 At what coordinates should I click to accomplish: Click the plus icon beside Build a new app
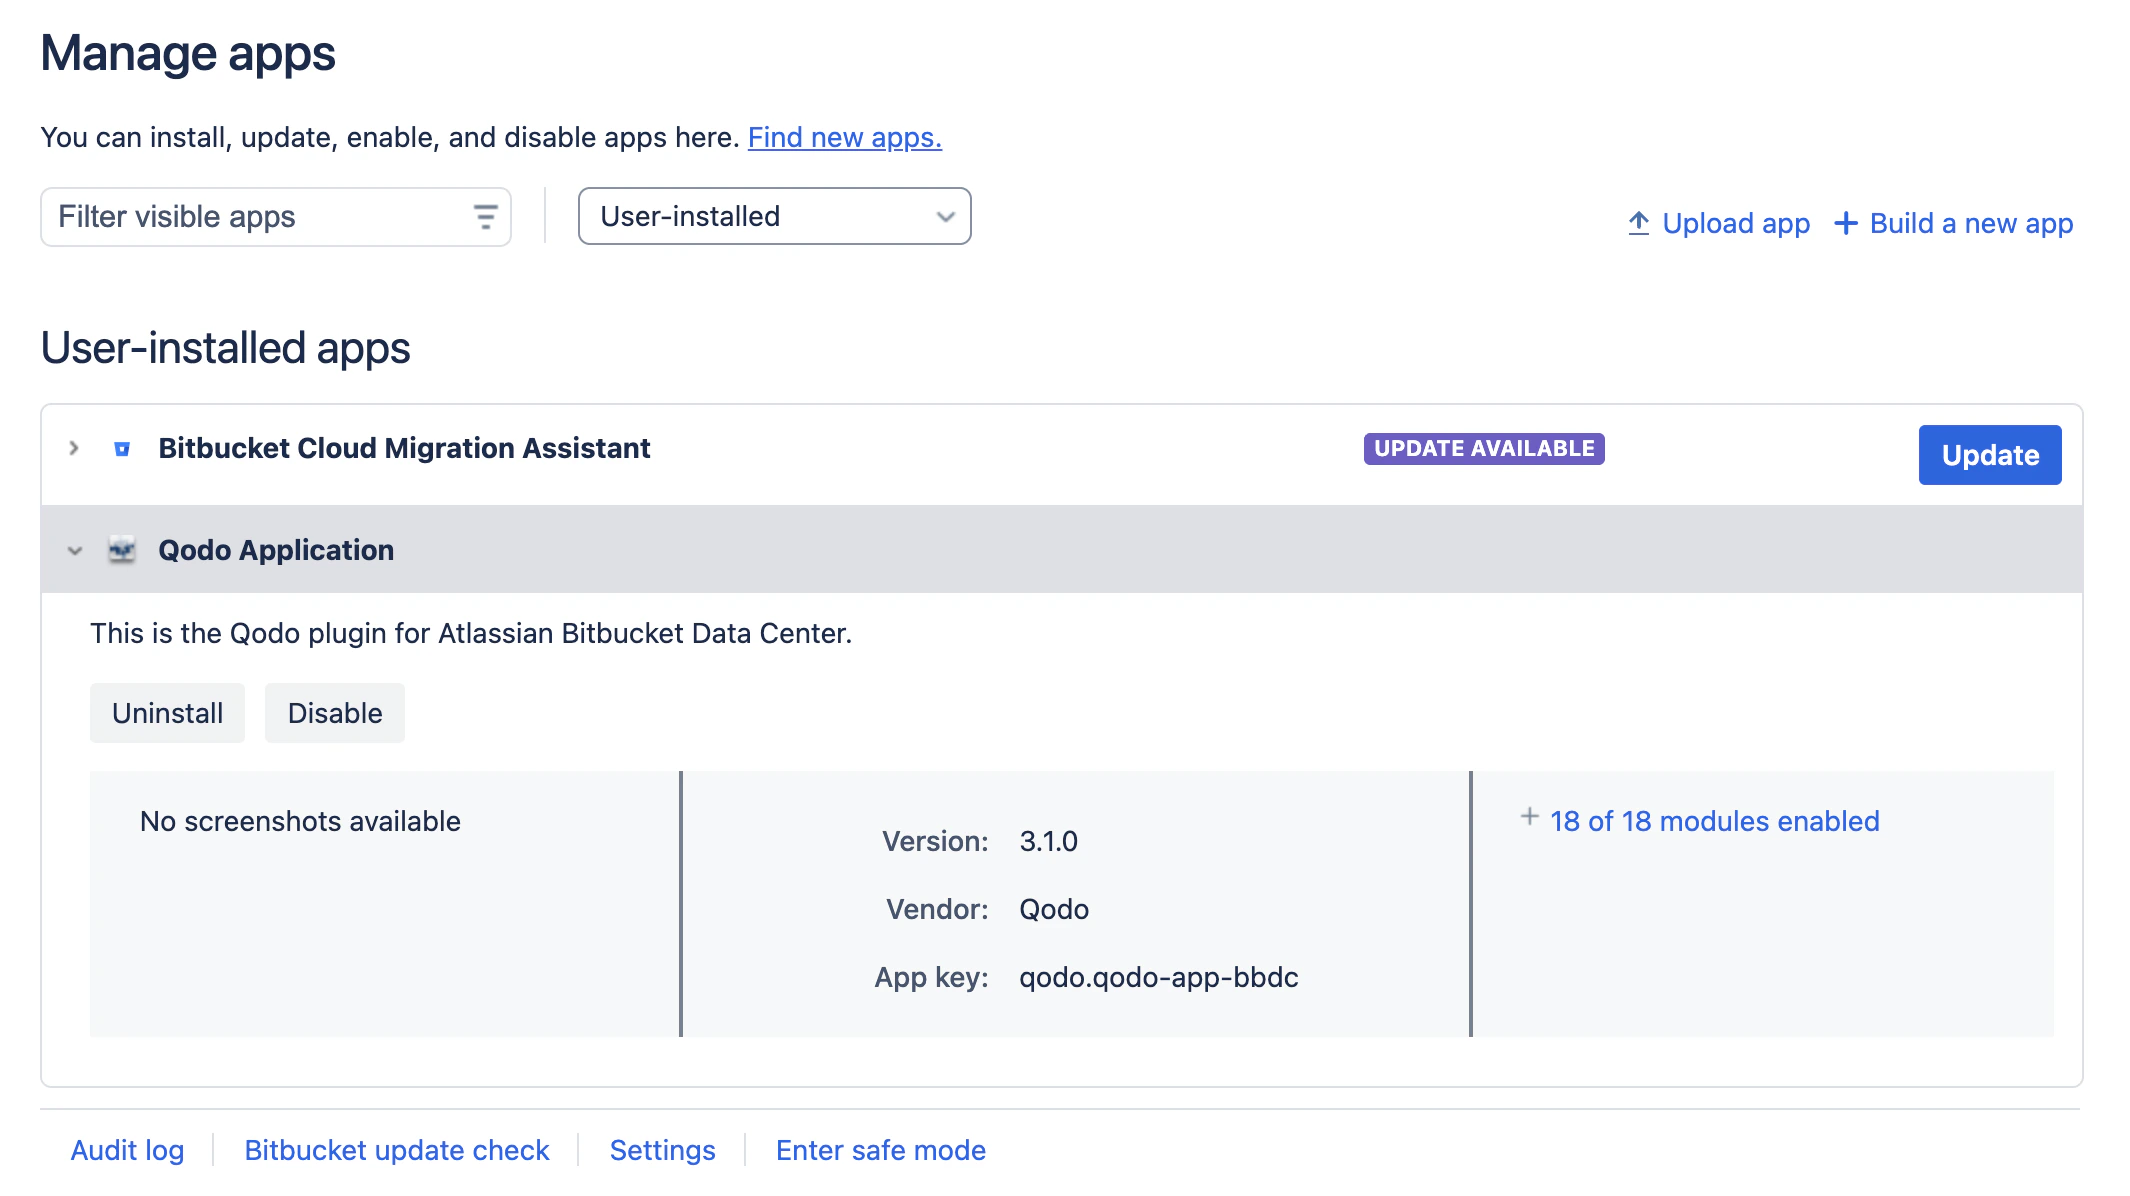(x=1846, y=223)
